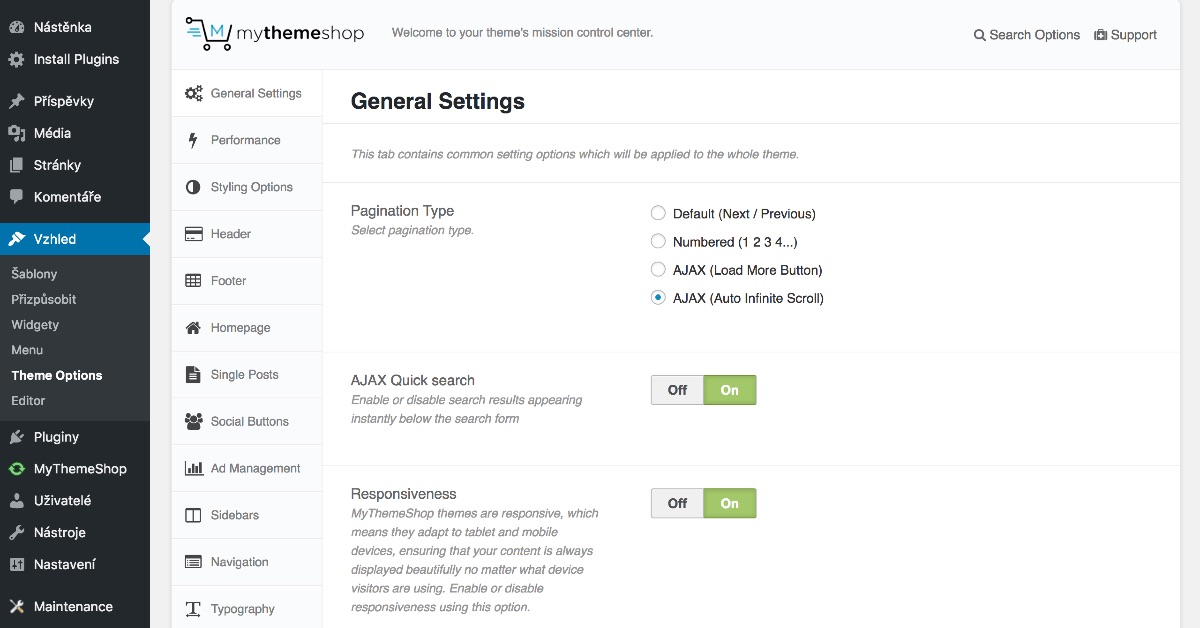Open Widgety in the Vzhled submenu
Viewport: 1200px width, 628px height.
[x=35, y=324]
